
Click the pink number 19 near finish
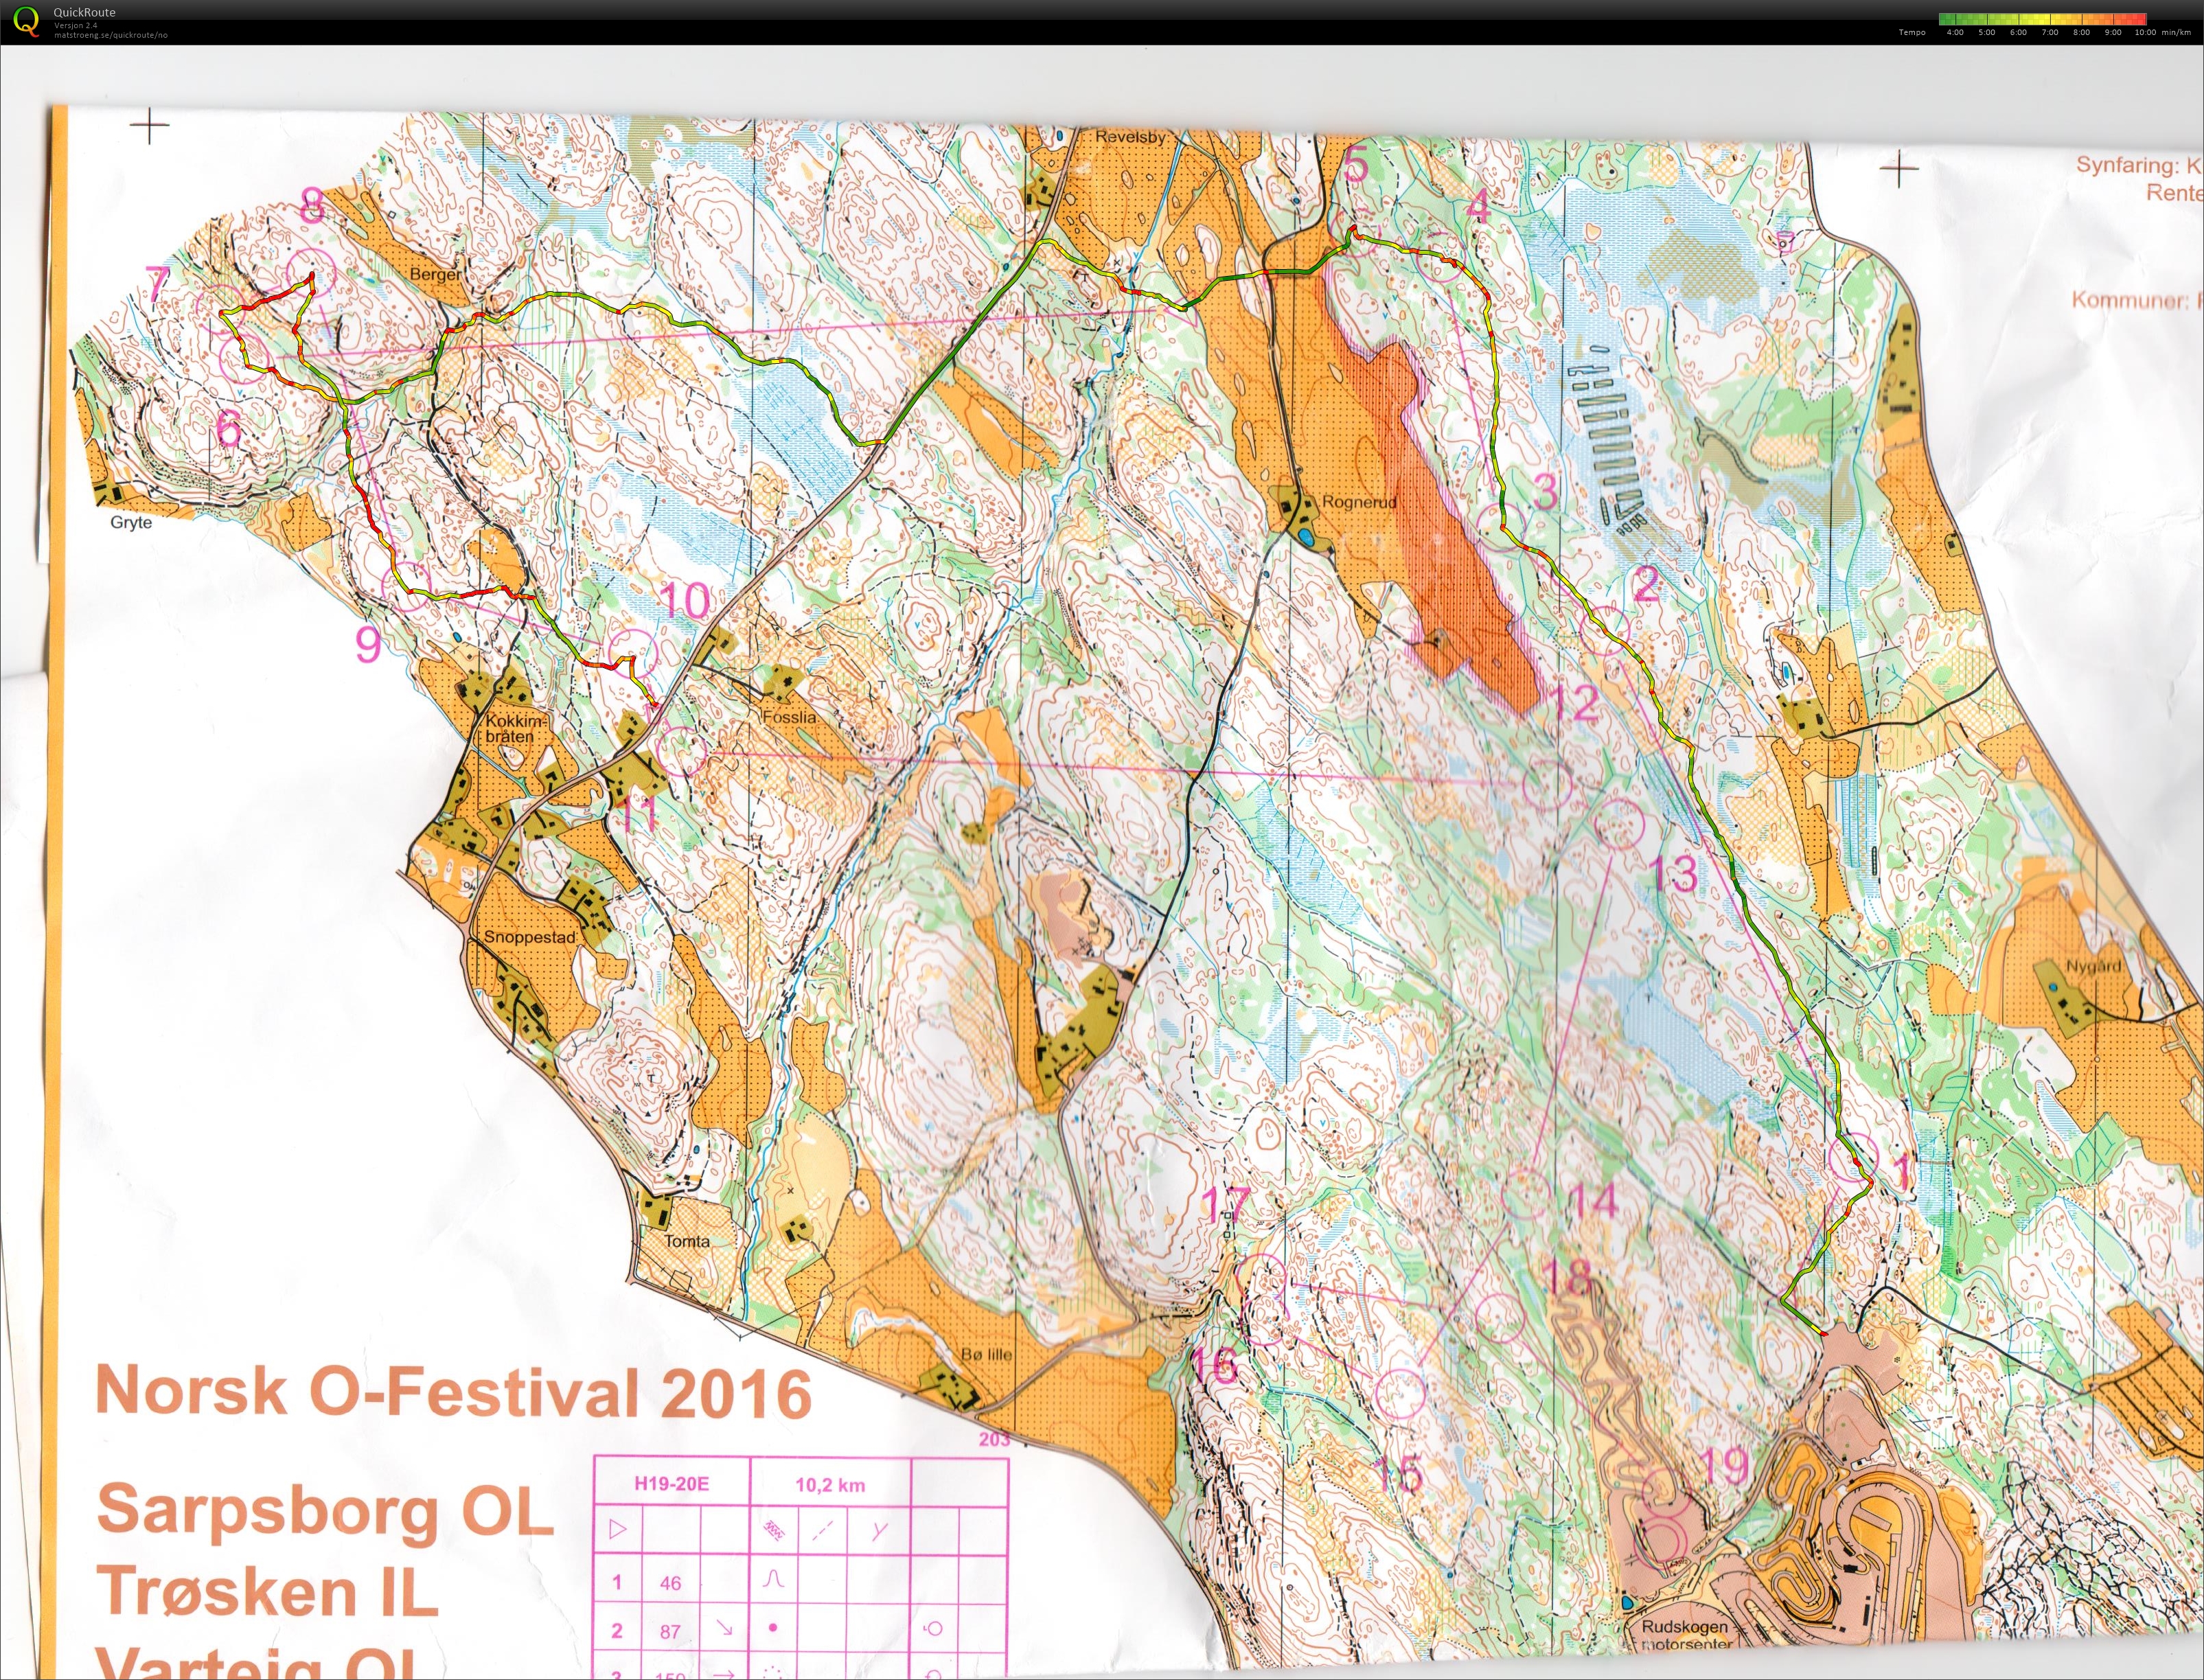tap(1725, 1467)
